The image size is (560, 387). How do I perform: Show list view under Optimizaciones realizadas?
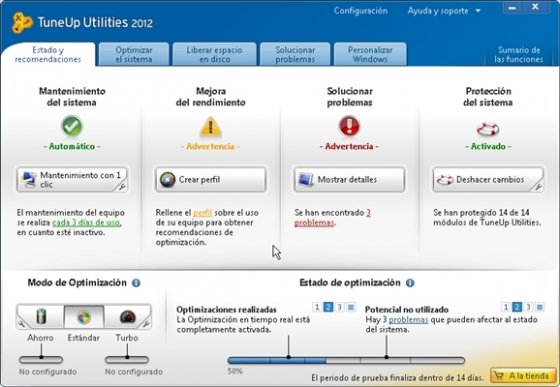click(x=351, y=307)
